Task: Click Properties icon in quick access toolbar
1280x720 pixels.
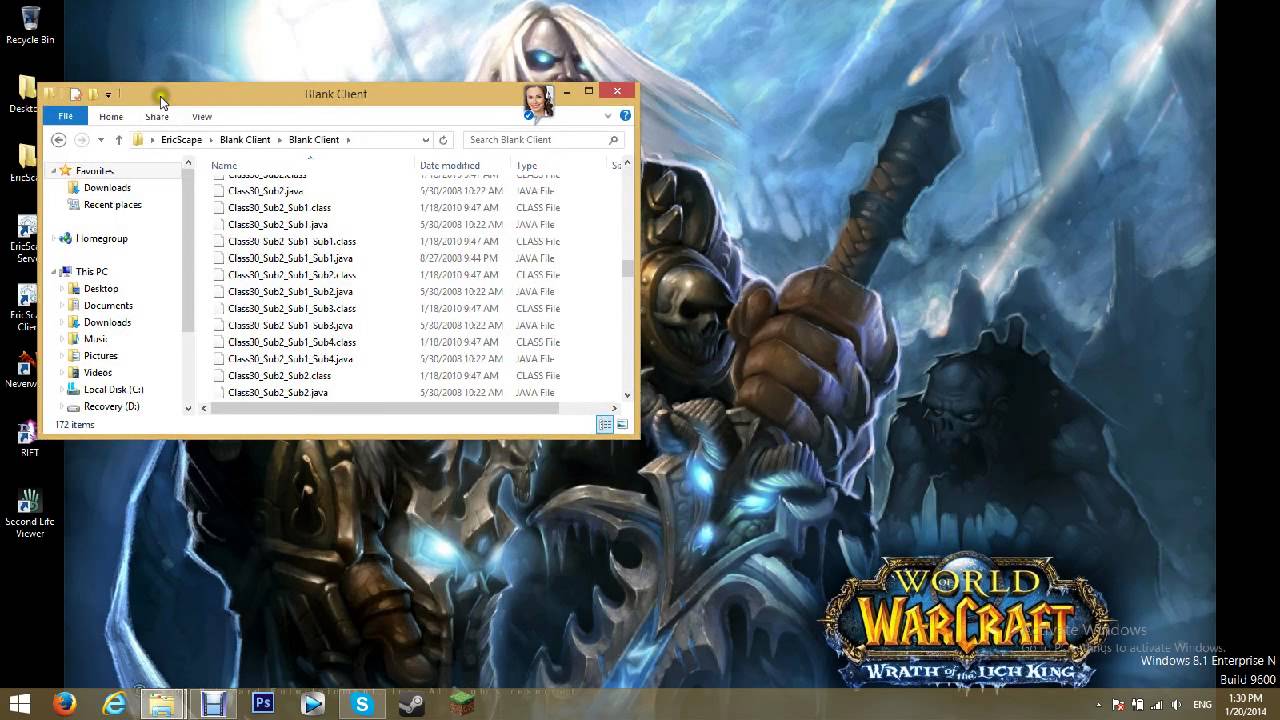Action: tap(75, 94)
